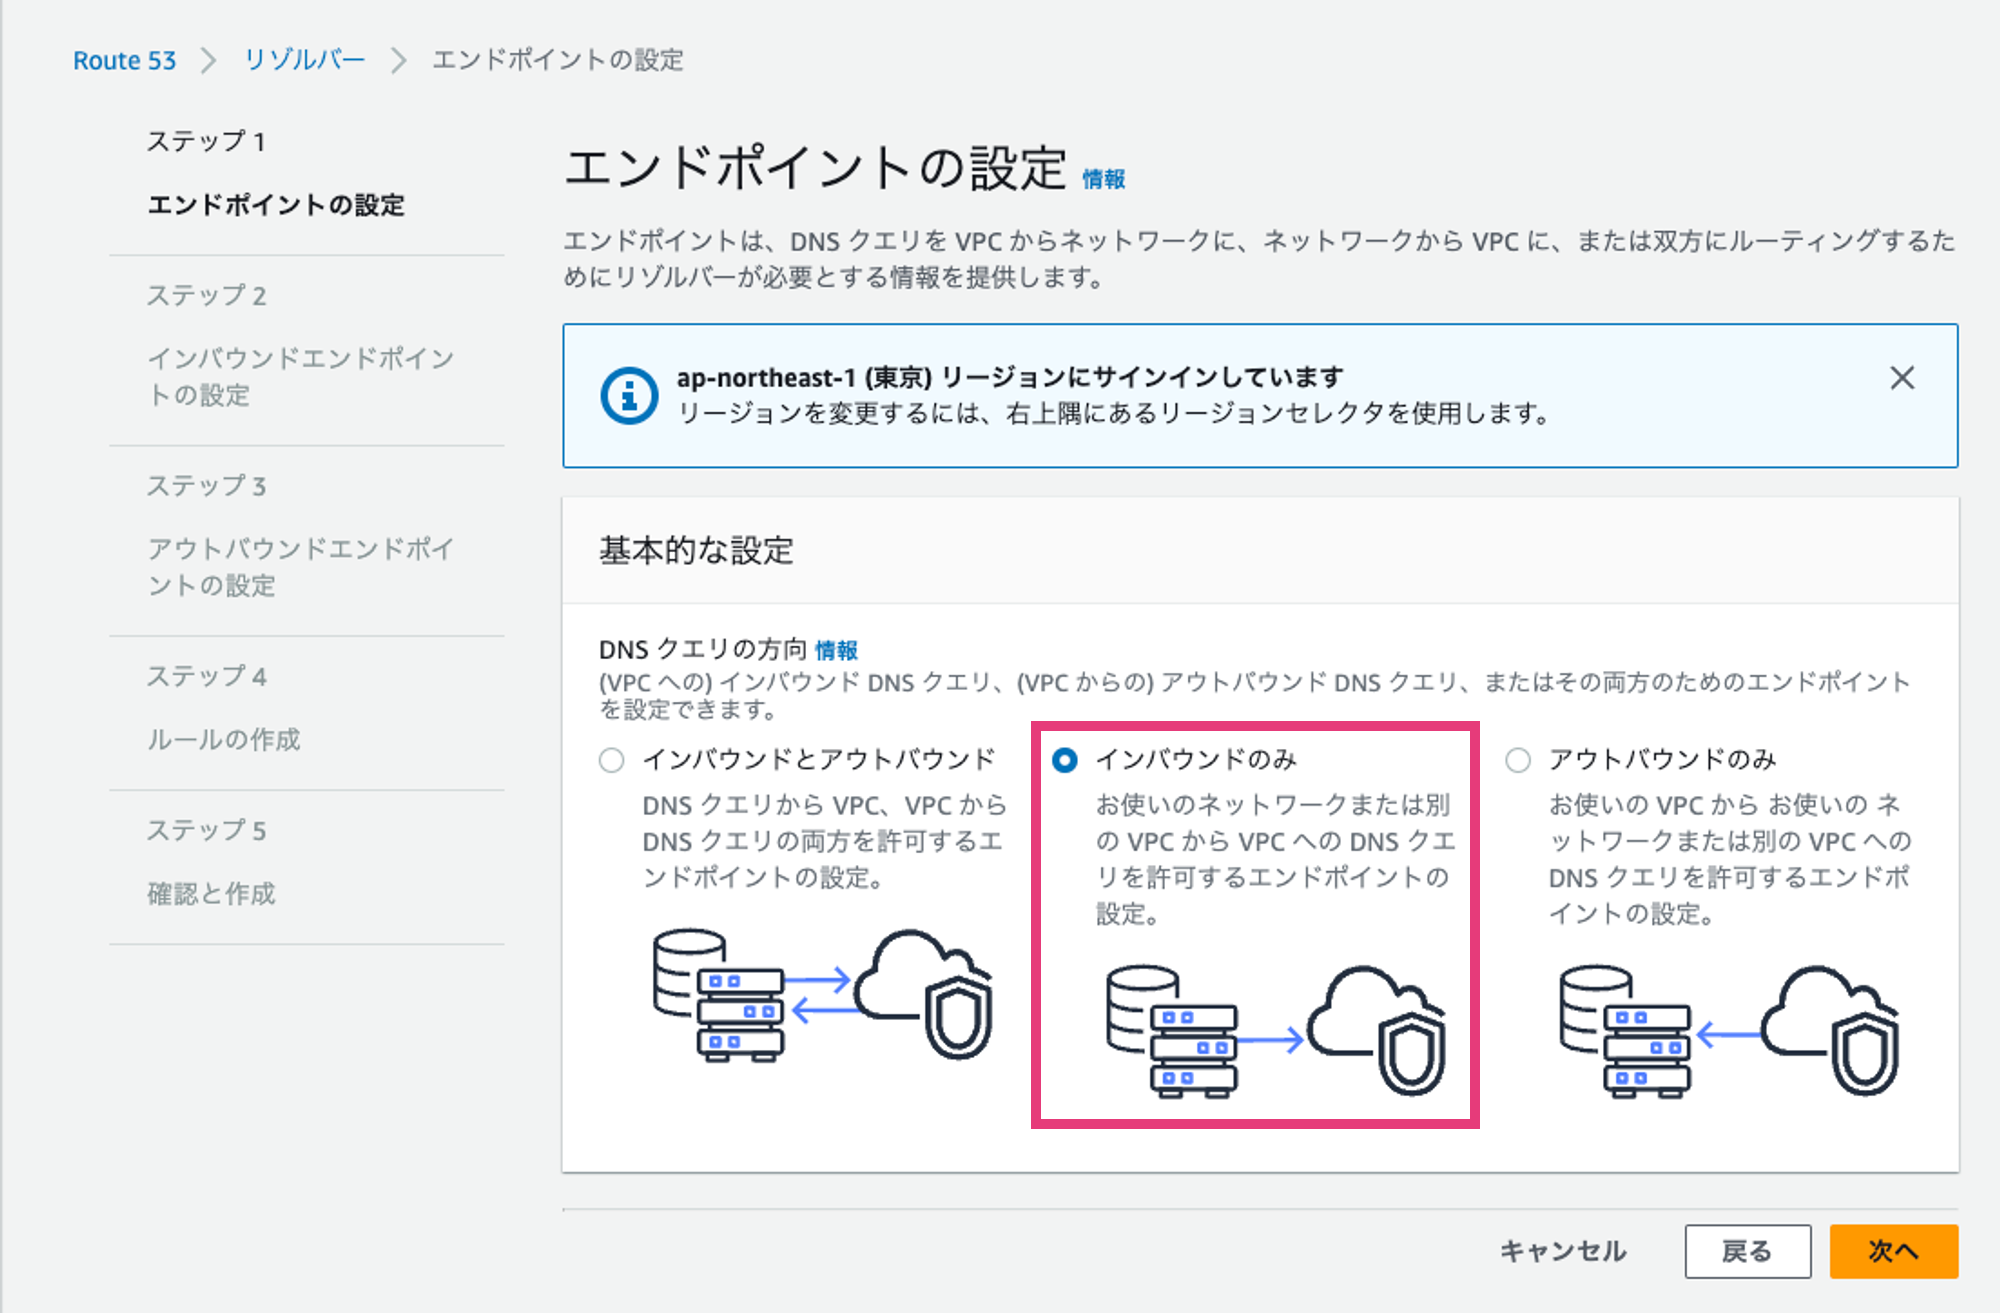Screen dimensions: 2000x1313
Task: Open リゾルバー from the breadcrumb
Action: 303,60
